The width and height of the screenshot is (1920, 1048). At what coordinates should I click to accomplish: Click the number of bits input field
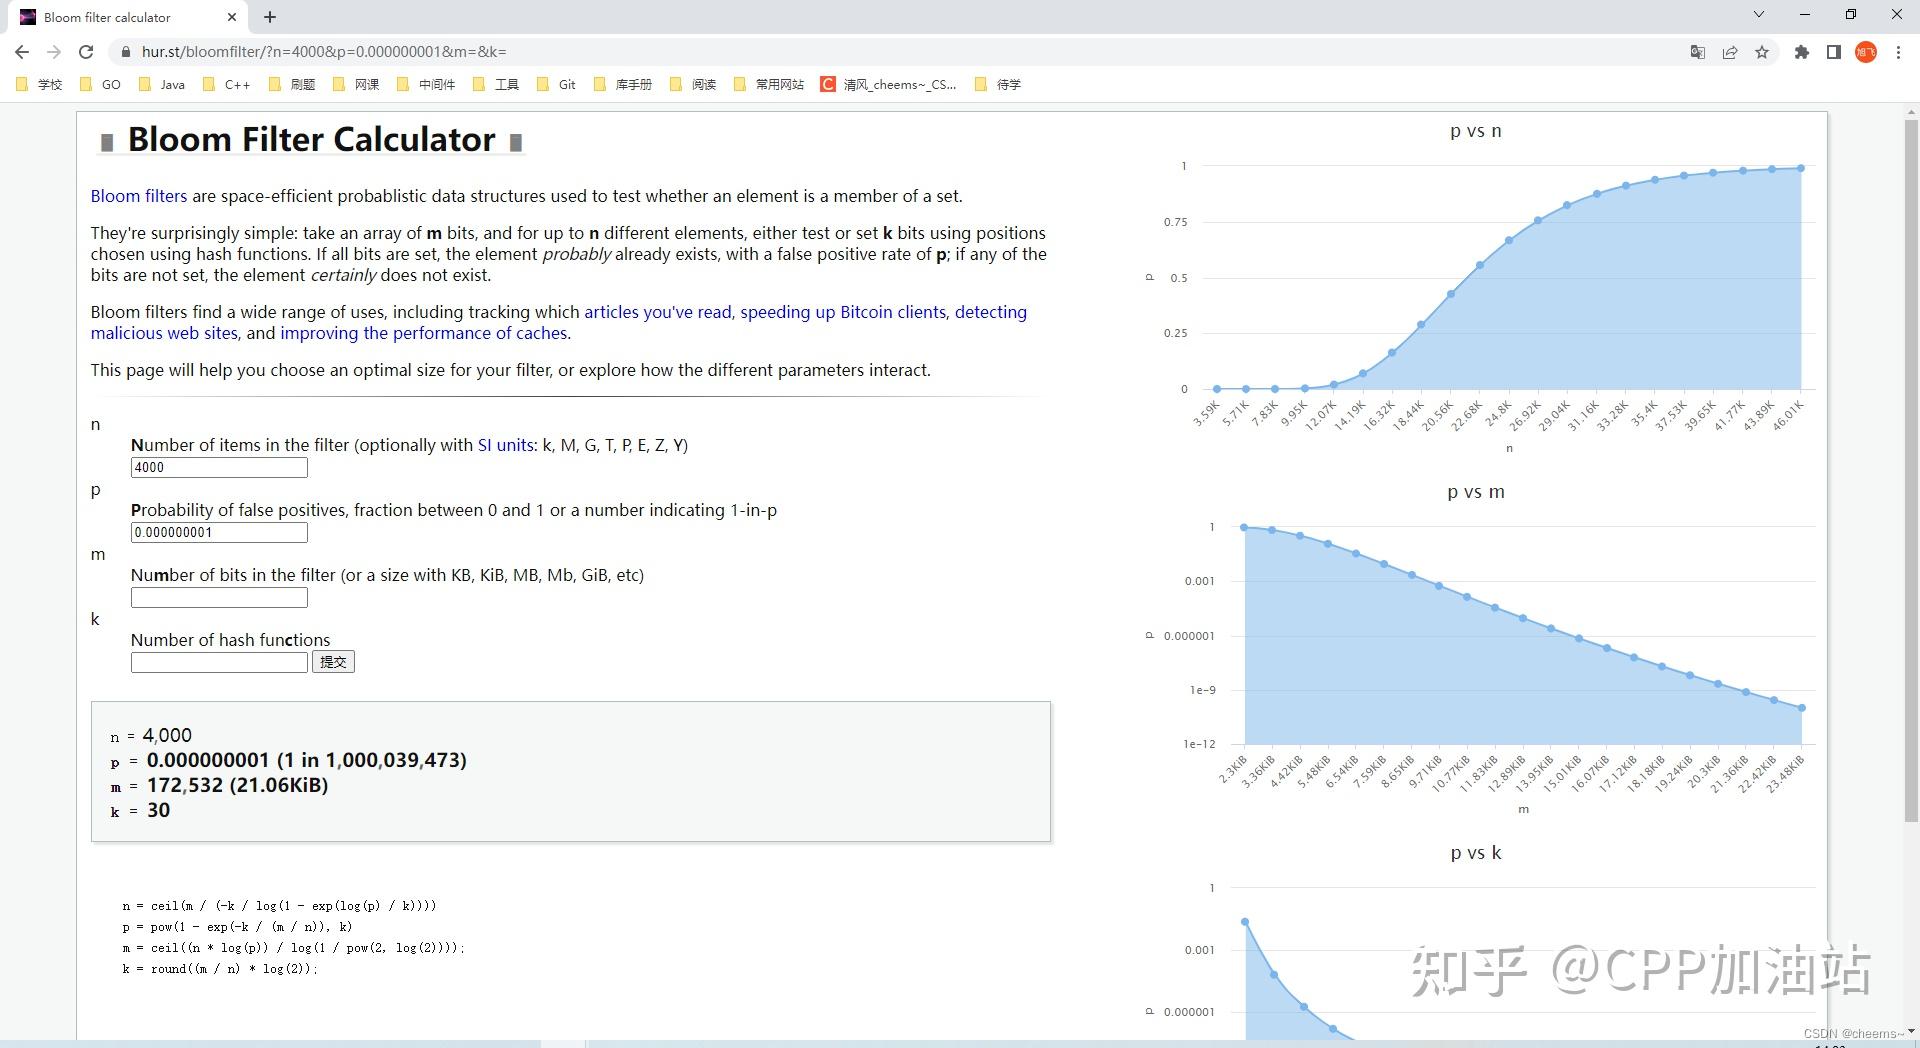(219, 598)
